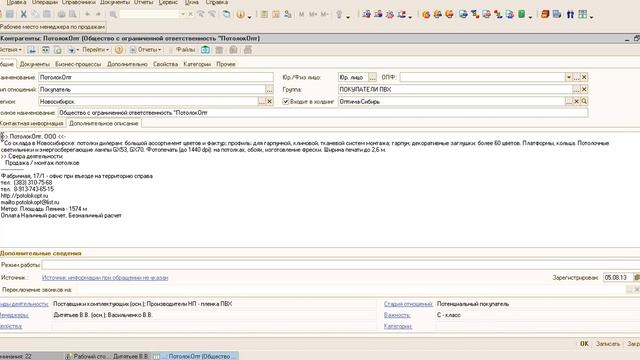This screenshot has height=360, width=640.
Task: Open the calendar picker beside Зарегистрирован date
Action: coord(636,277)
